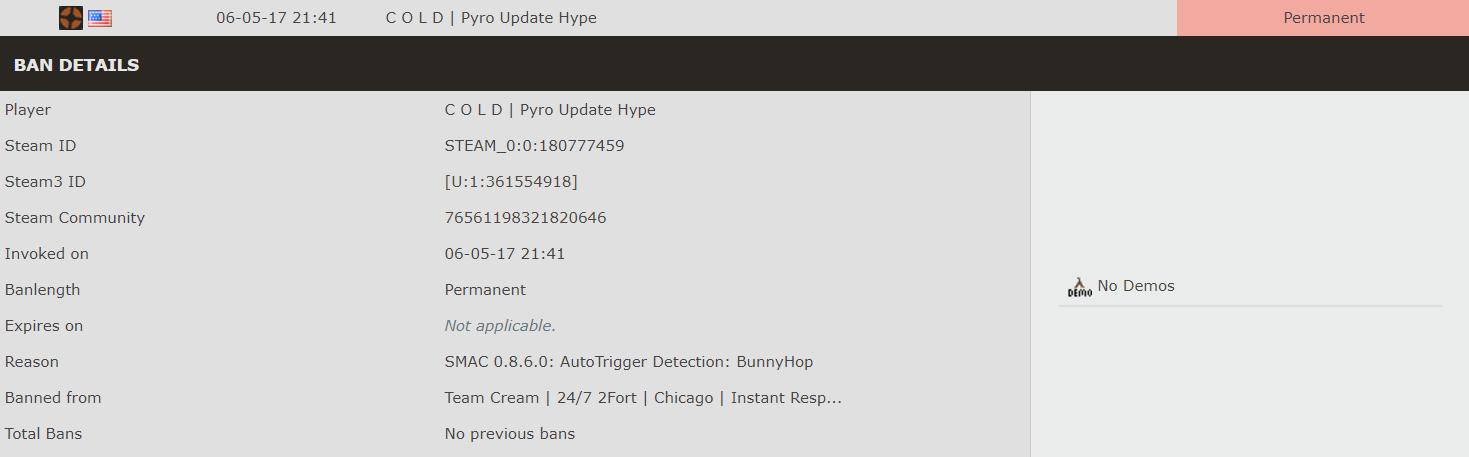Click the Team Fortress 2 game icon

[x=71, y=17]
